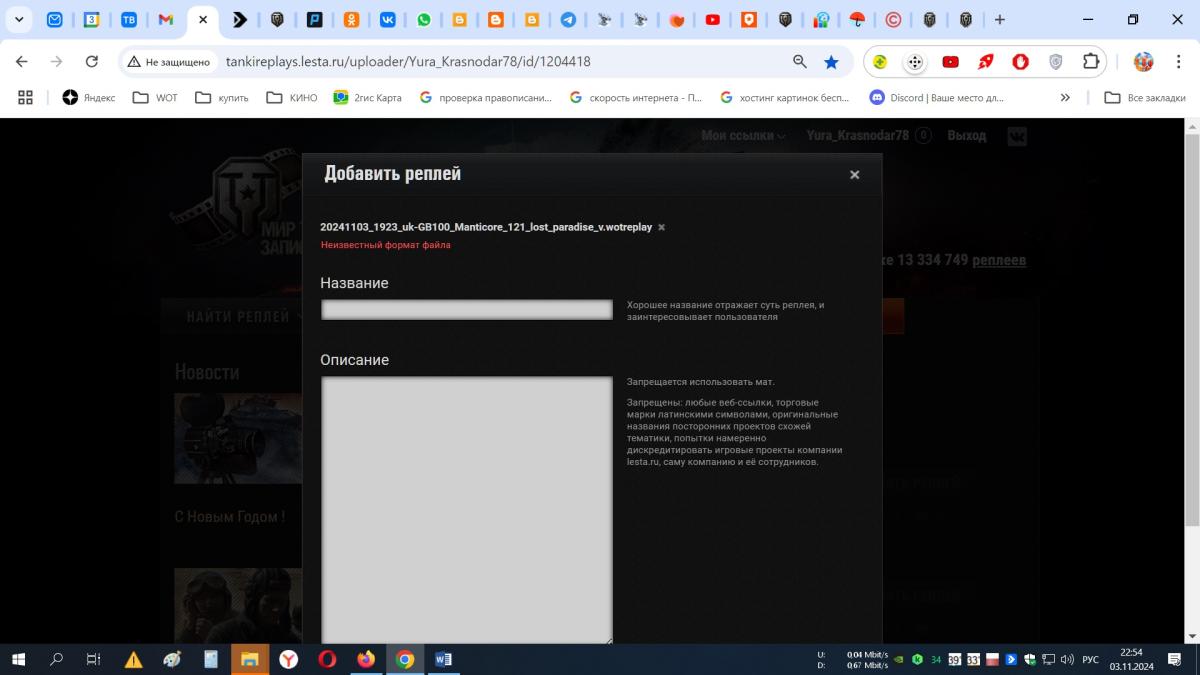Bookmark this page with the star icon
The width and height of the screenshot is (1200, 675).
(831, 62)
